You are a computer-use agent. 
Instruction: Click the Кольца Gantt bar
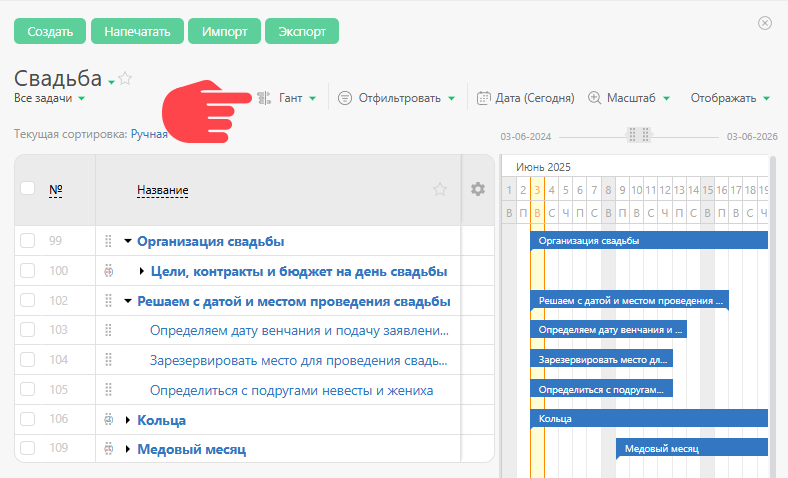[649, 419]
